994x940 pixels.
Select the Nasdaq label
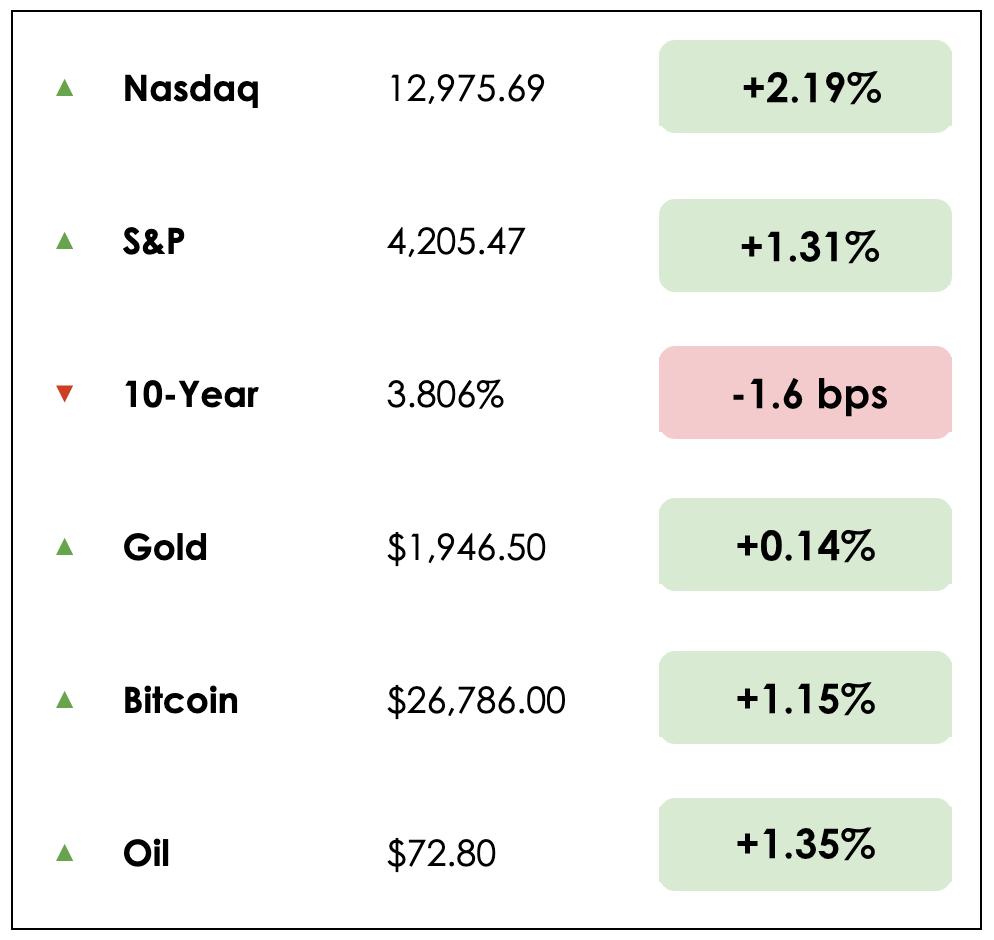pyautogui.click(x=191, y=89)
